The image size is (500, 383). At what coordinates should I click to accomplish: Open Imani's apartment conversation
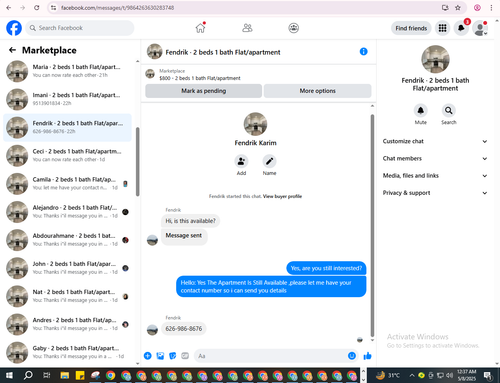coord(68,99)
